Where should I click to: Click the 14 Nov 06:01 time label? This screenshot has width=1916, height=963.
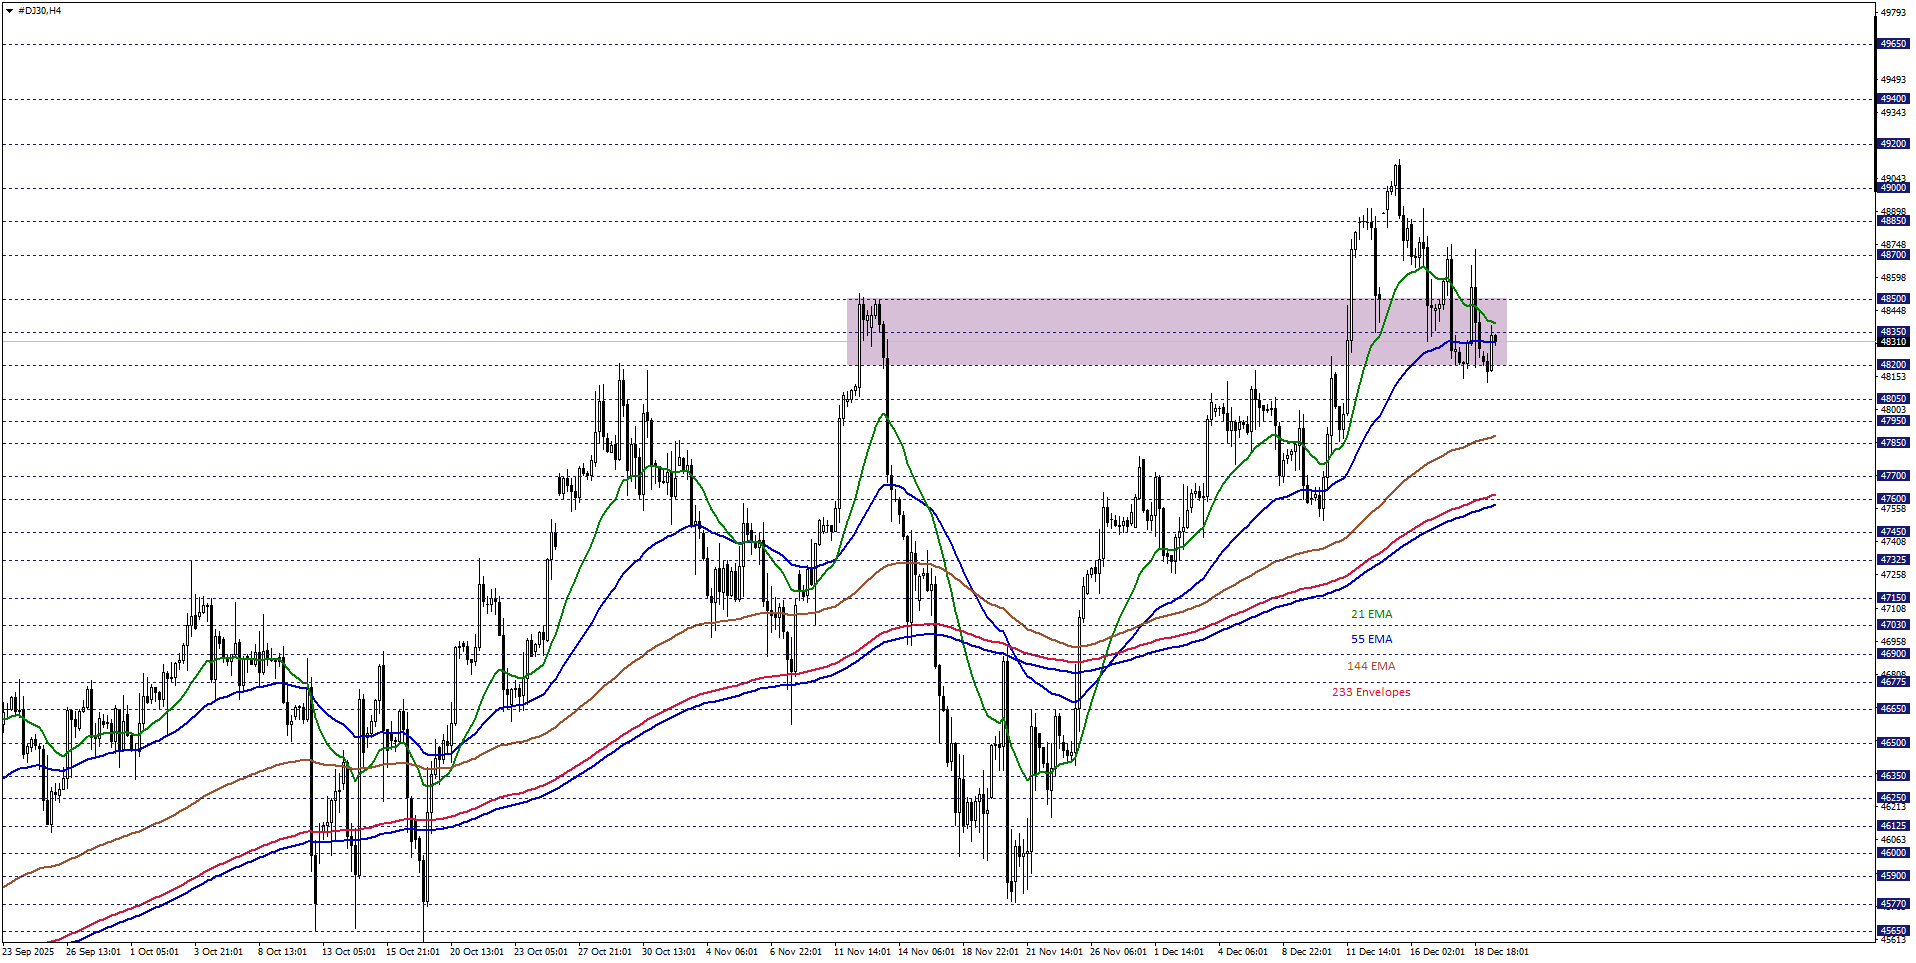(926, 952)
